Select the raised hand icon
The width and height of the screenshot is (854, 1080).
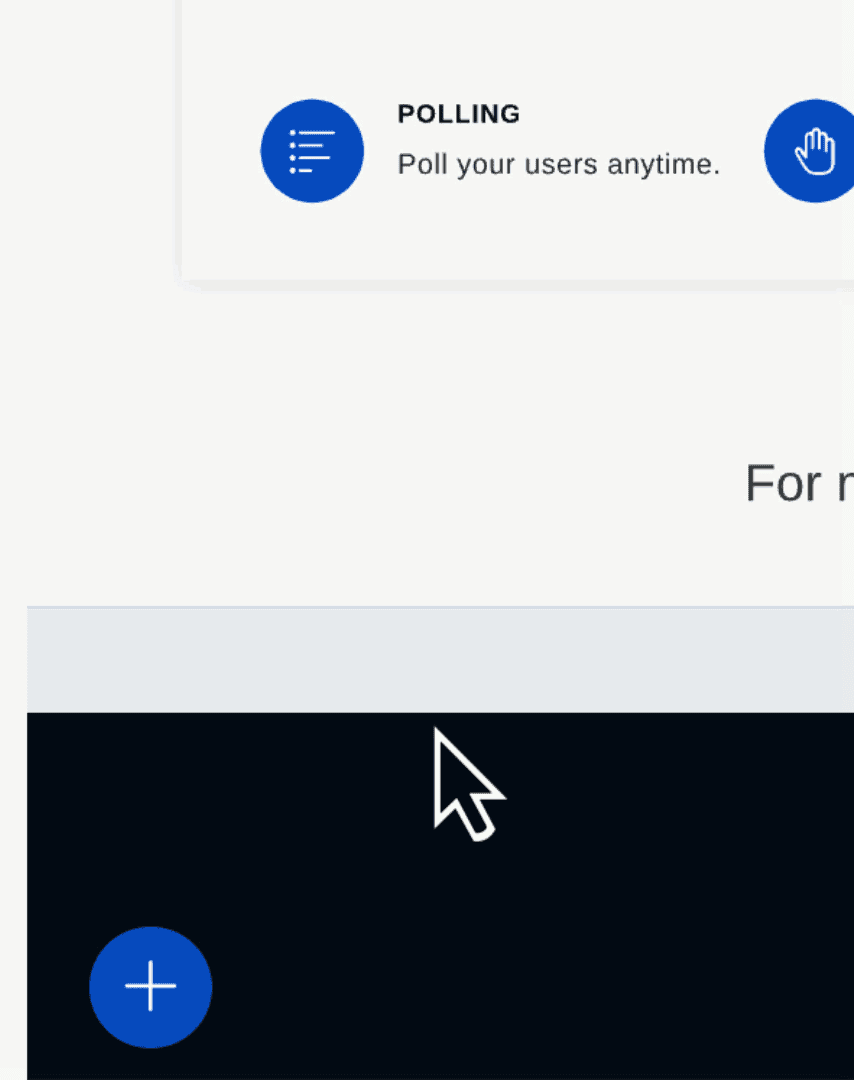click(810, 151)
